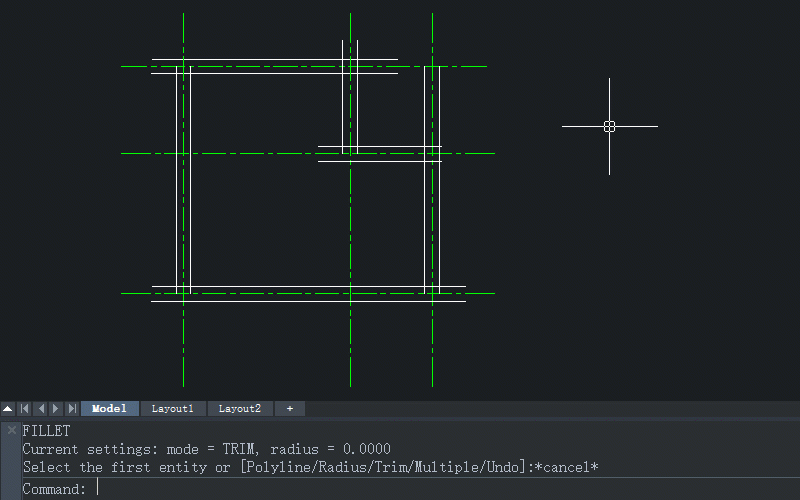Viewport: 800px width, 500px height.
Task: Focus the Command input field
Action: click(x=400, y=489)
